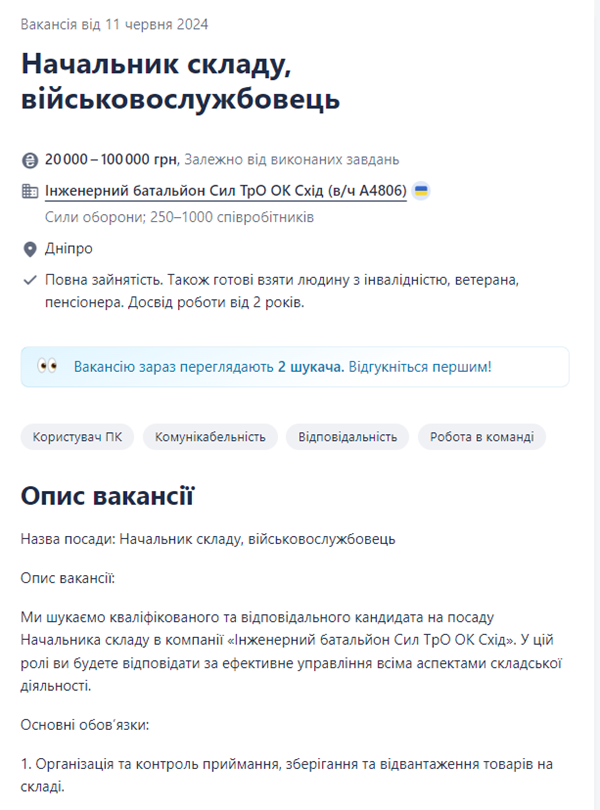This screenshot has height=810, width=600.
Task: Click the company building icon
Action: 30,191
